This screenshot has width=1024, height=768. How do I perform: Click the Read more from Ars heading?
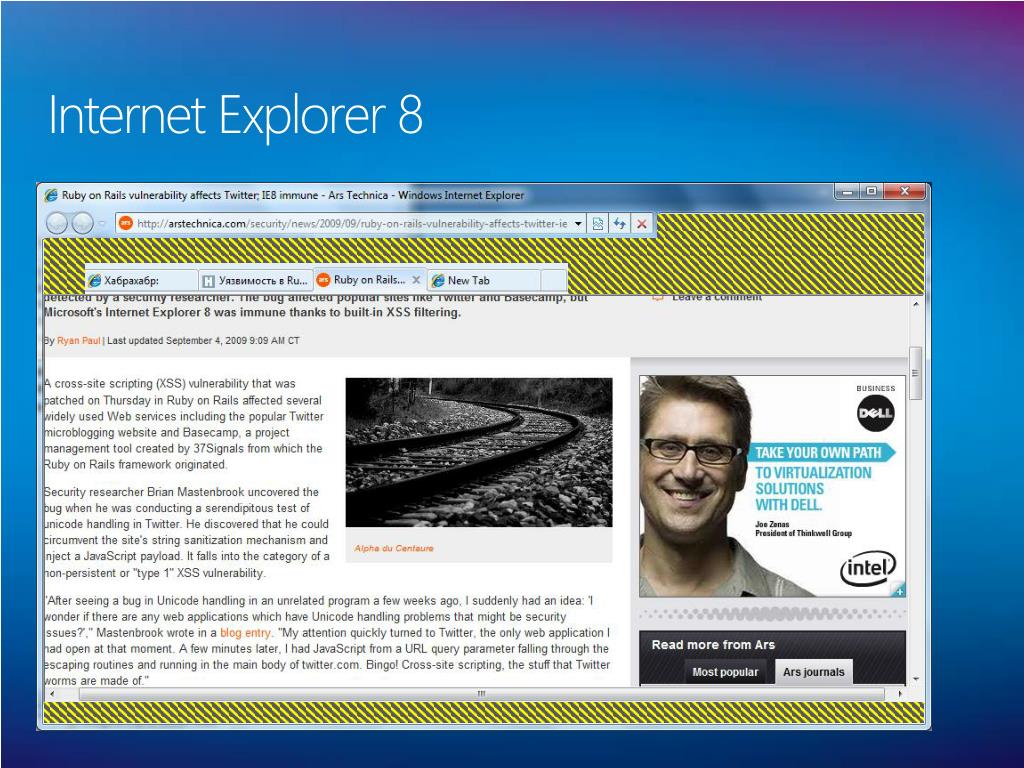(x=713, y=645)
